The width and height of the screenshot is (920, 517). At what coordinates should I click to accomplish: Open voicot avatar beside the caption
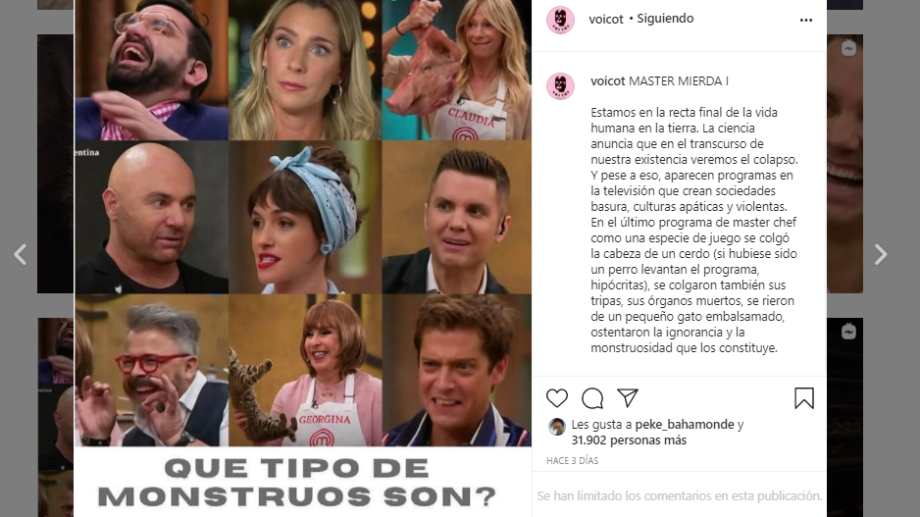point(560,86)
